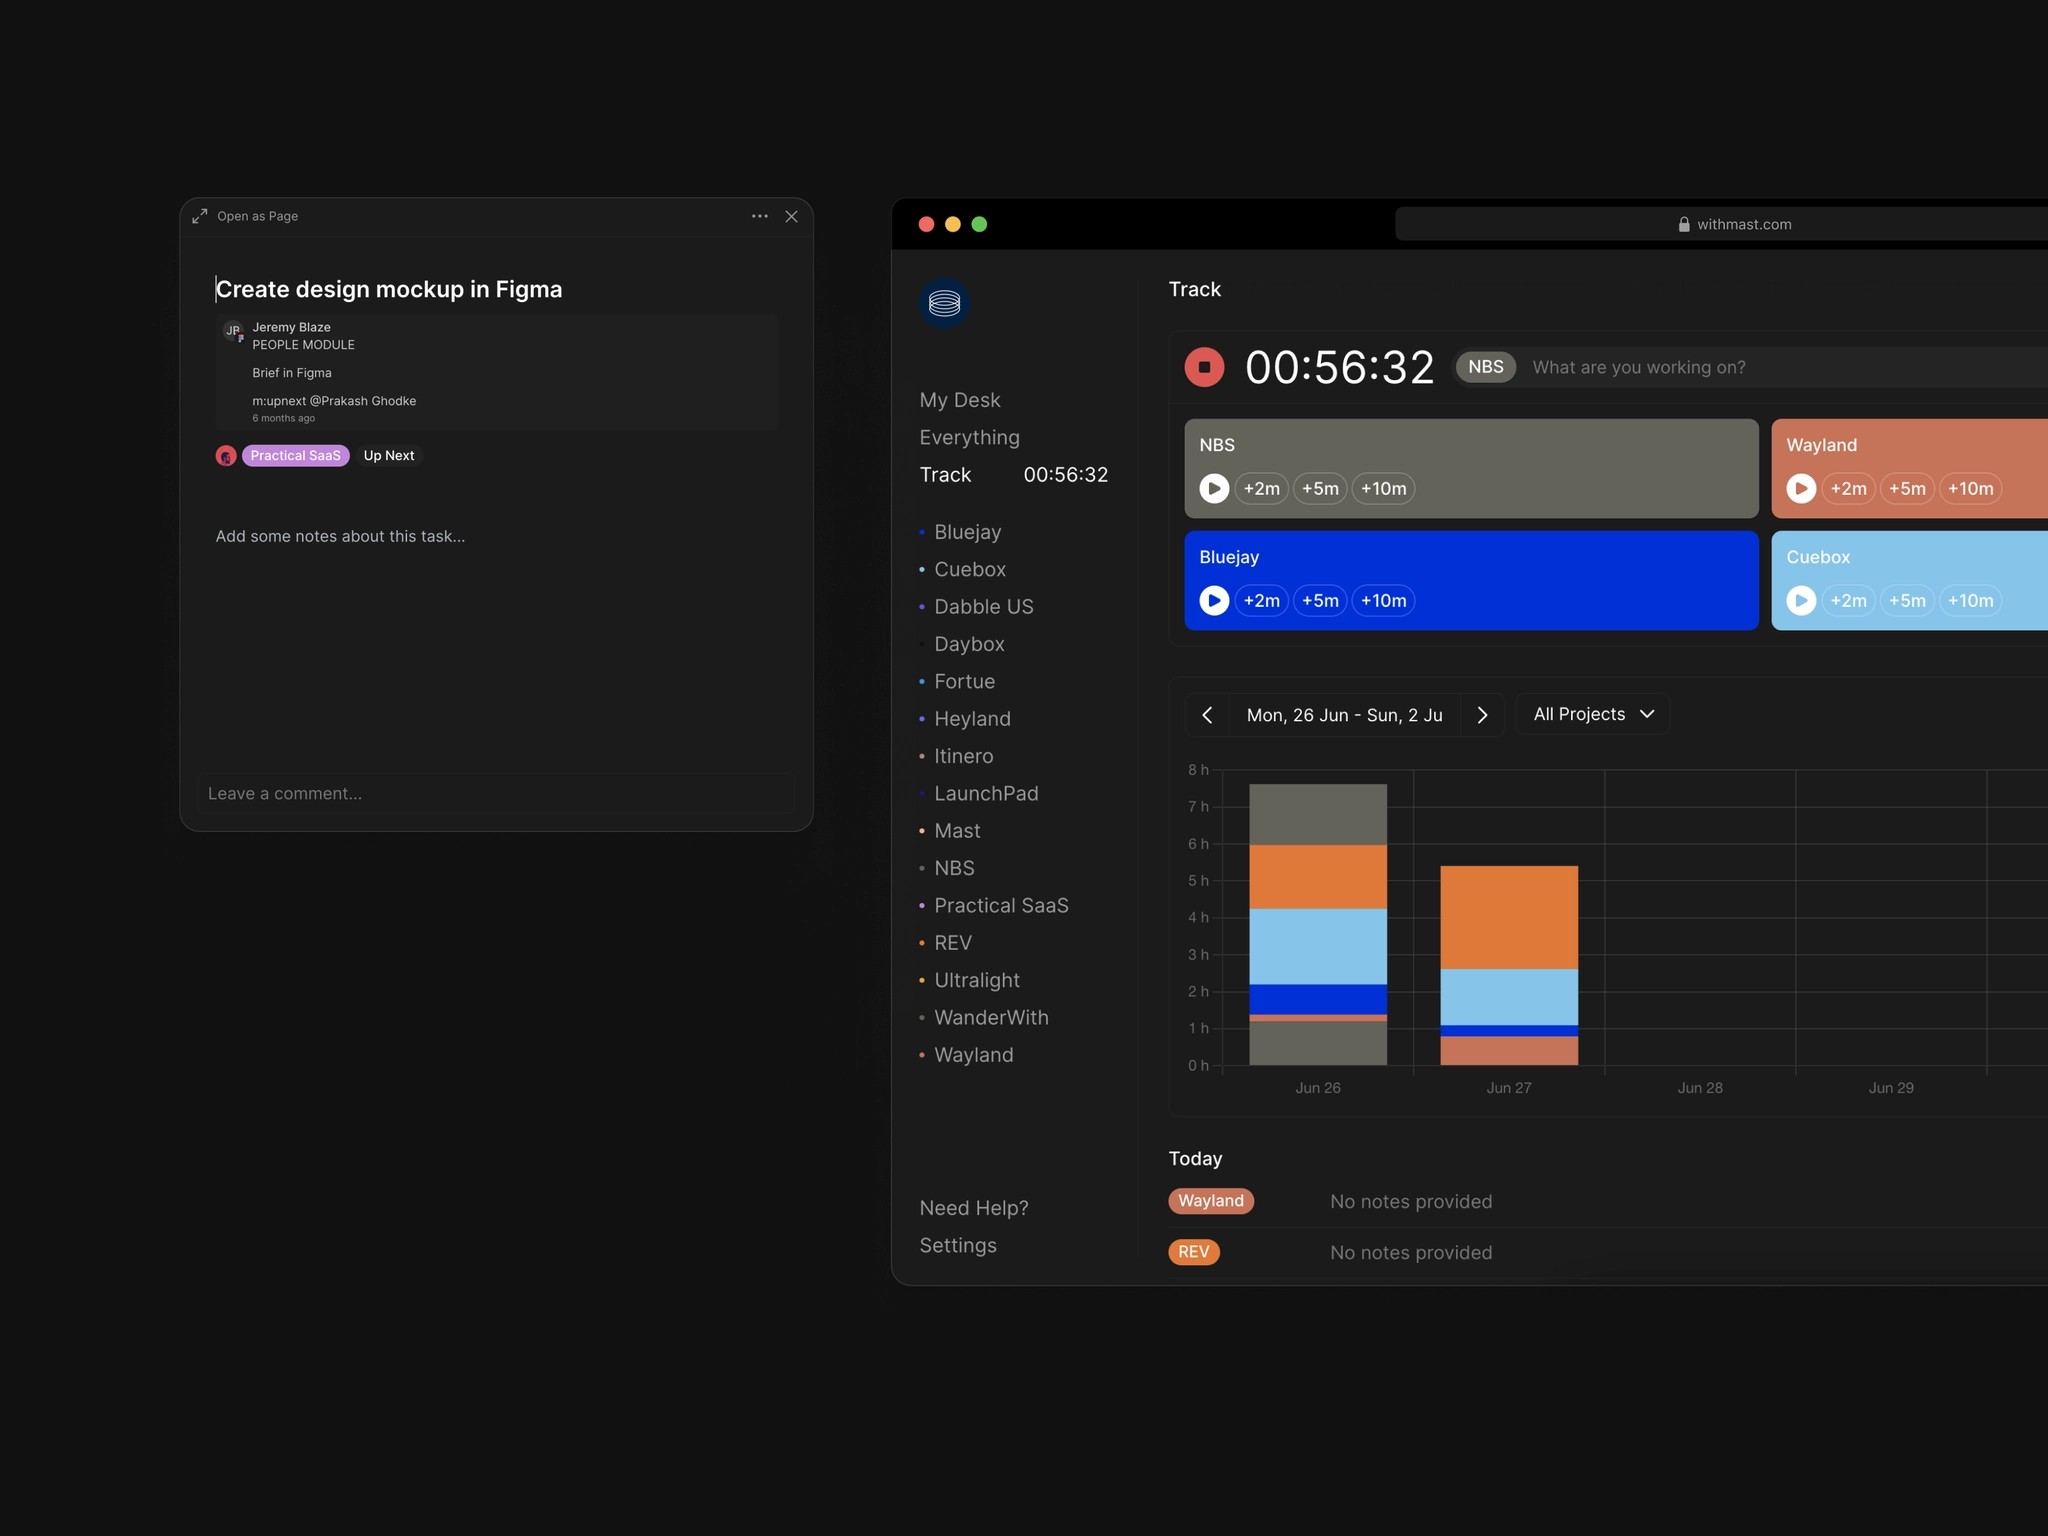
Task: Select Cuebox project in sidebar
Action: click(969, 569)
